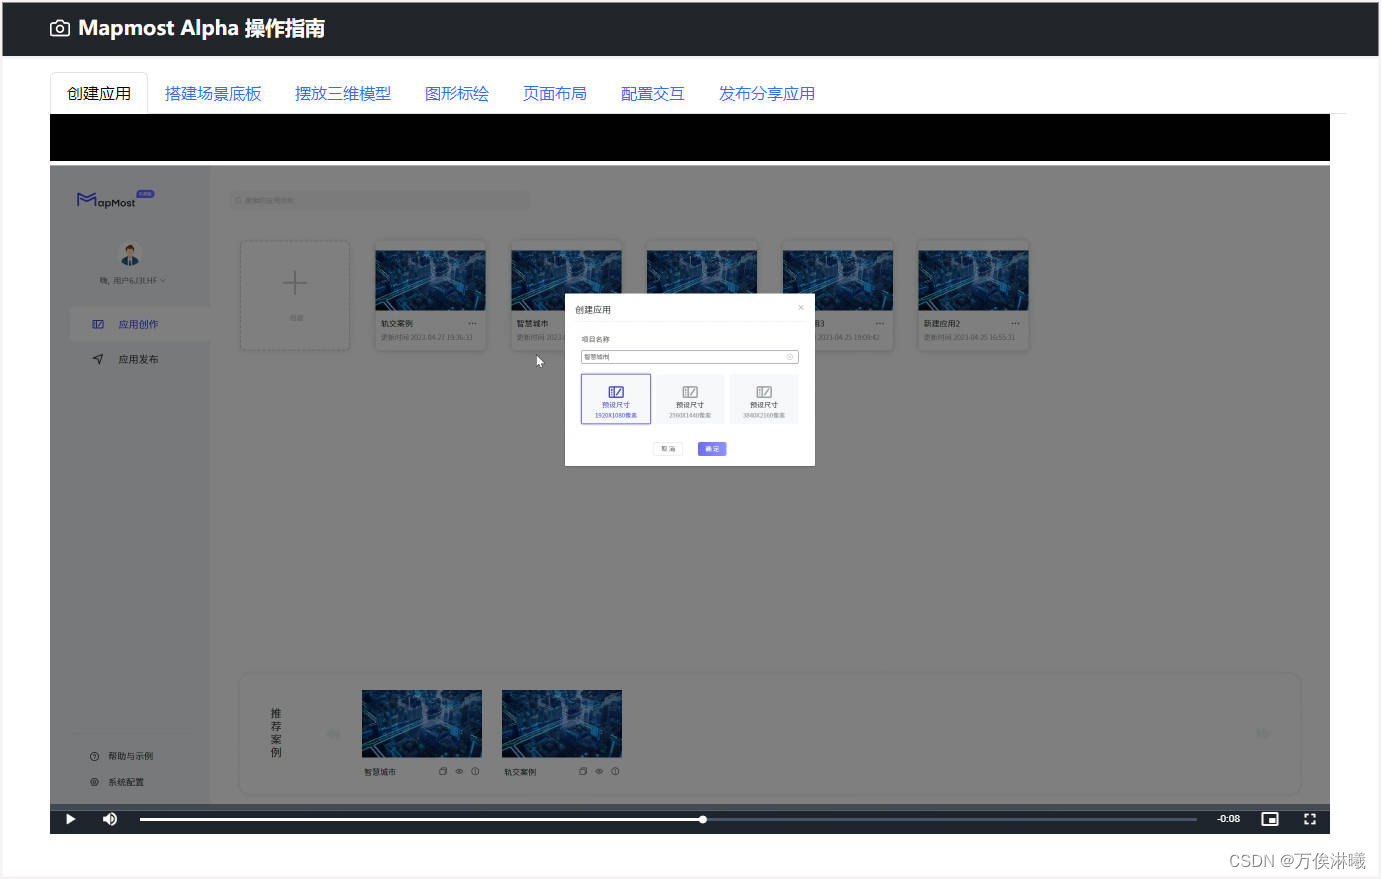Open the 轨交案例 card more-options menu
The height and width of the screenshot is (879, 1381).
point(472,324)
